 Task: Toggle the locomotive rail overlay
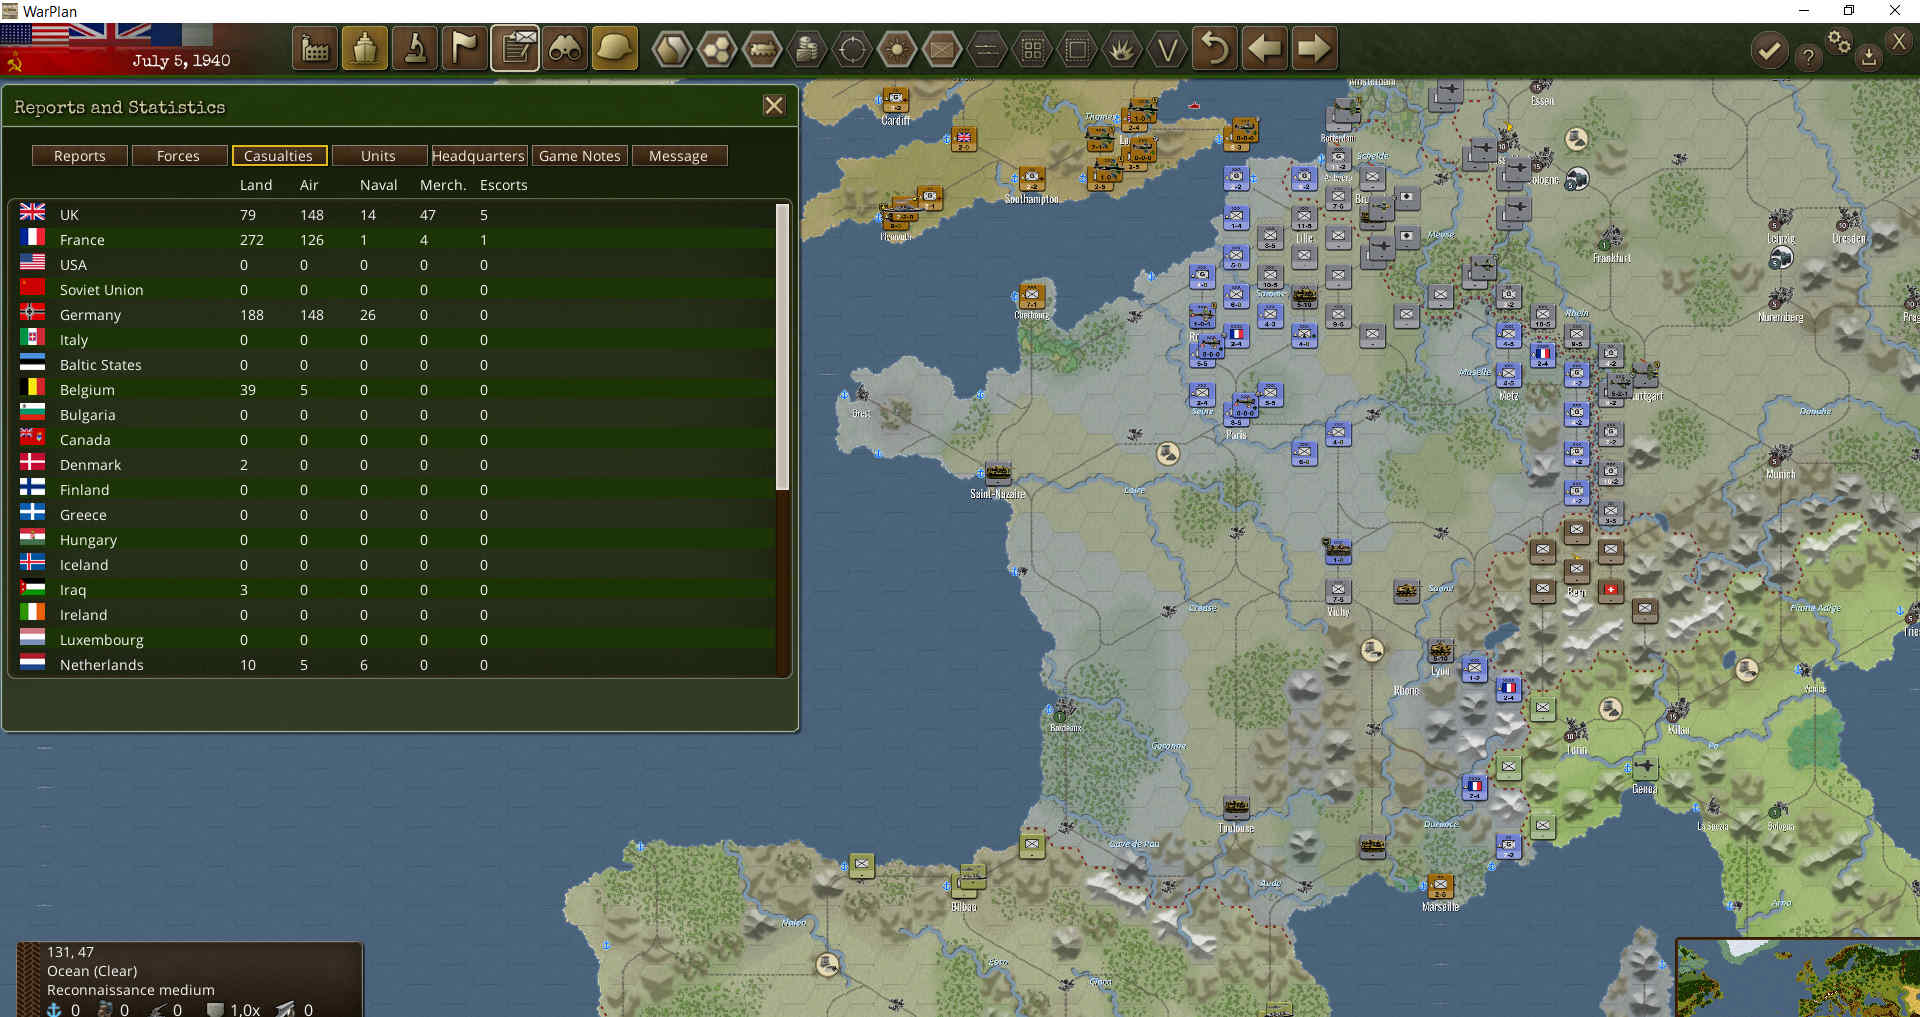point(762,48)
